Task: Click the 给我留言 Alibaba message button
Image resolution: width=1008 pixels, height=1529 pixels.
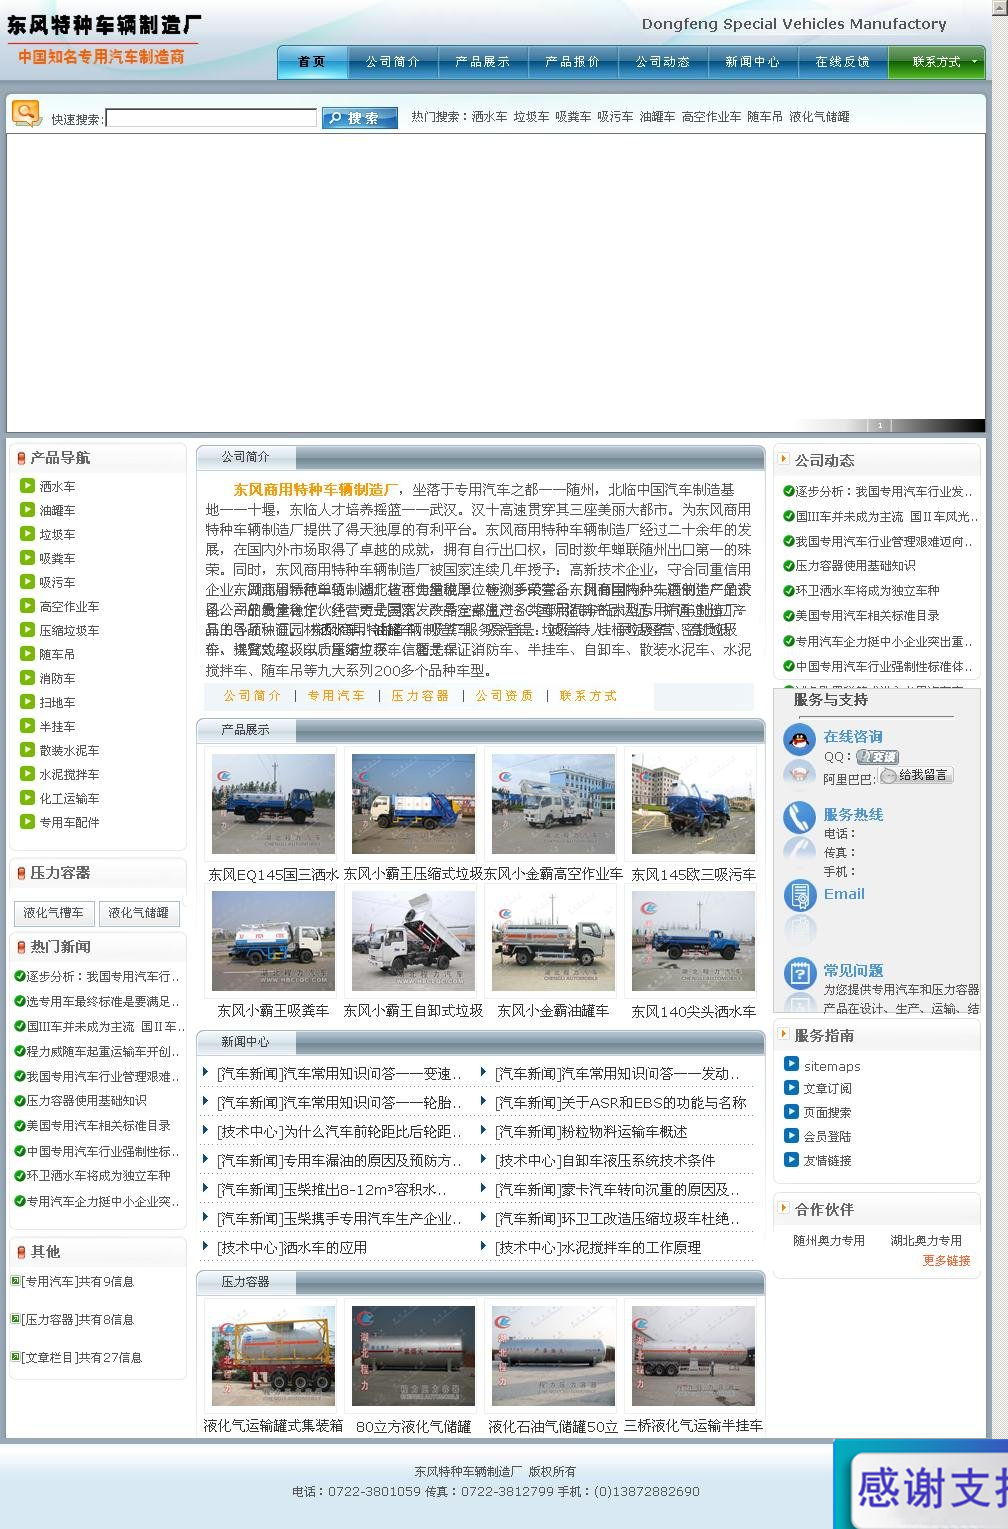Action: [915, 775]
